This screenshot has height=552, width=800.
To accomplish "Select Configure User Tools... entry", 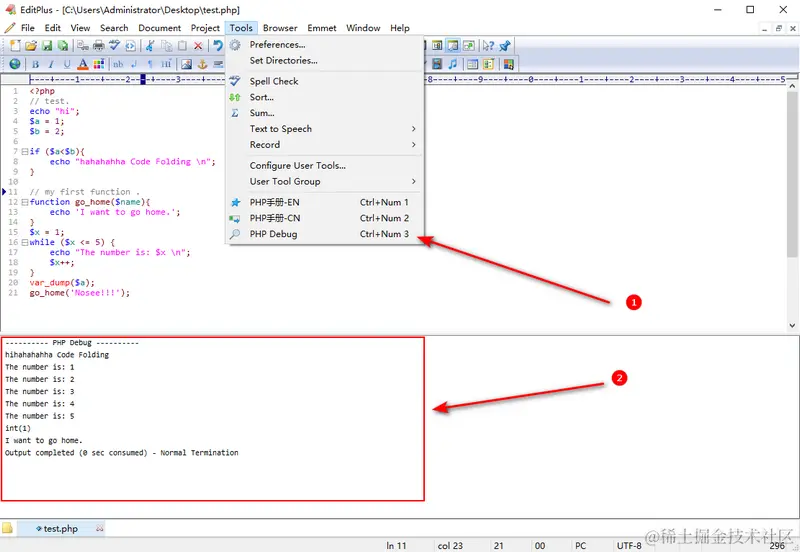I will pos(324,166).
